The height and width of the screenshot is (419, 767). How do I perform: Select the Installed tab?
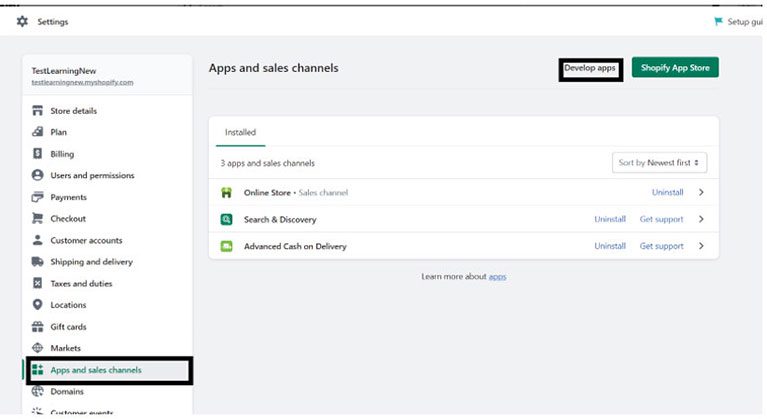[x=240, y=132]
